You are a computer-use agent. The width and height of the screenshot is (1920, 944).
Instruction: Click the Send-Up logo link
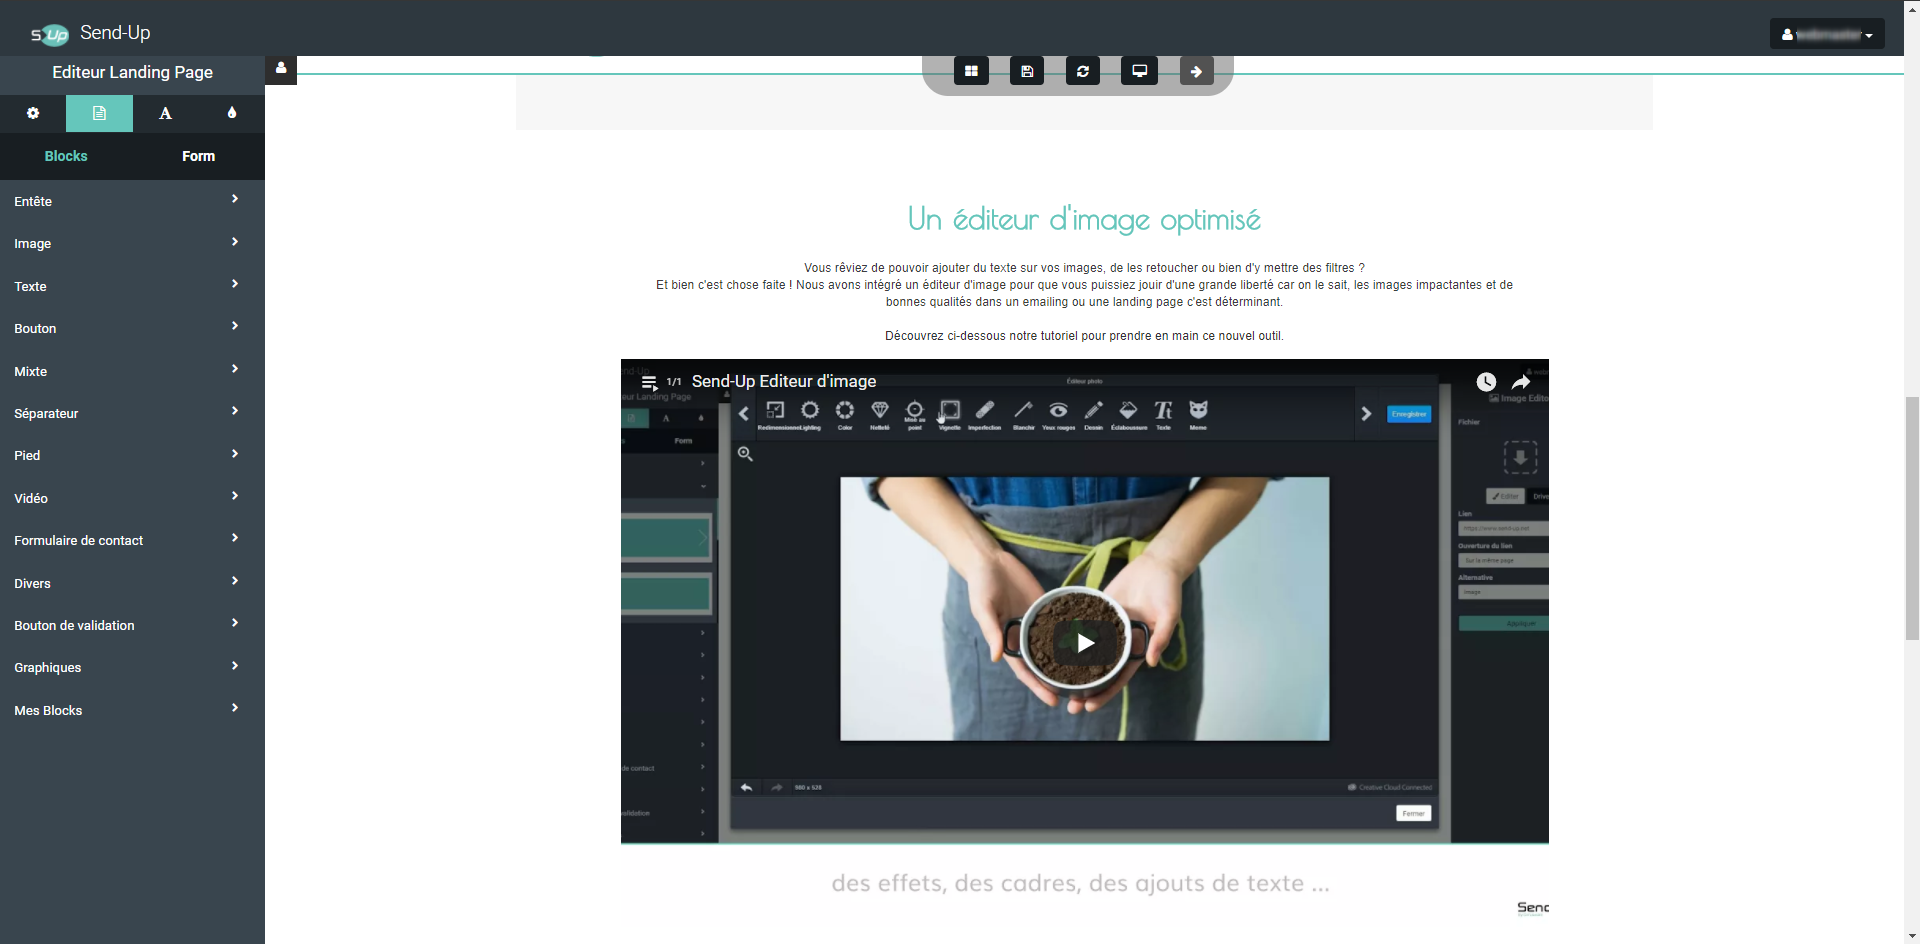(91, 33)
